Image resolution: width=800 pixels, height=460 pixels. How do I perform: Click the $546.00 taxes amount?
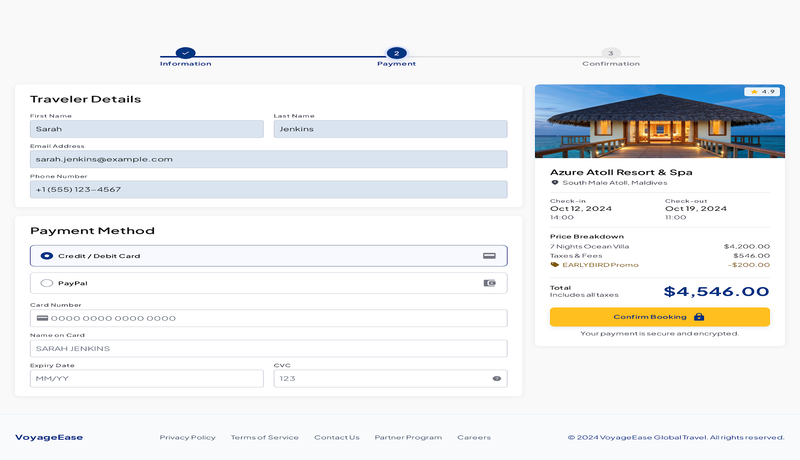click(751, 255)
